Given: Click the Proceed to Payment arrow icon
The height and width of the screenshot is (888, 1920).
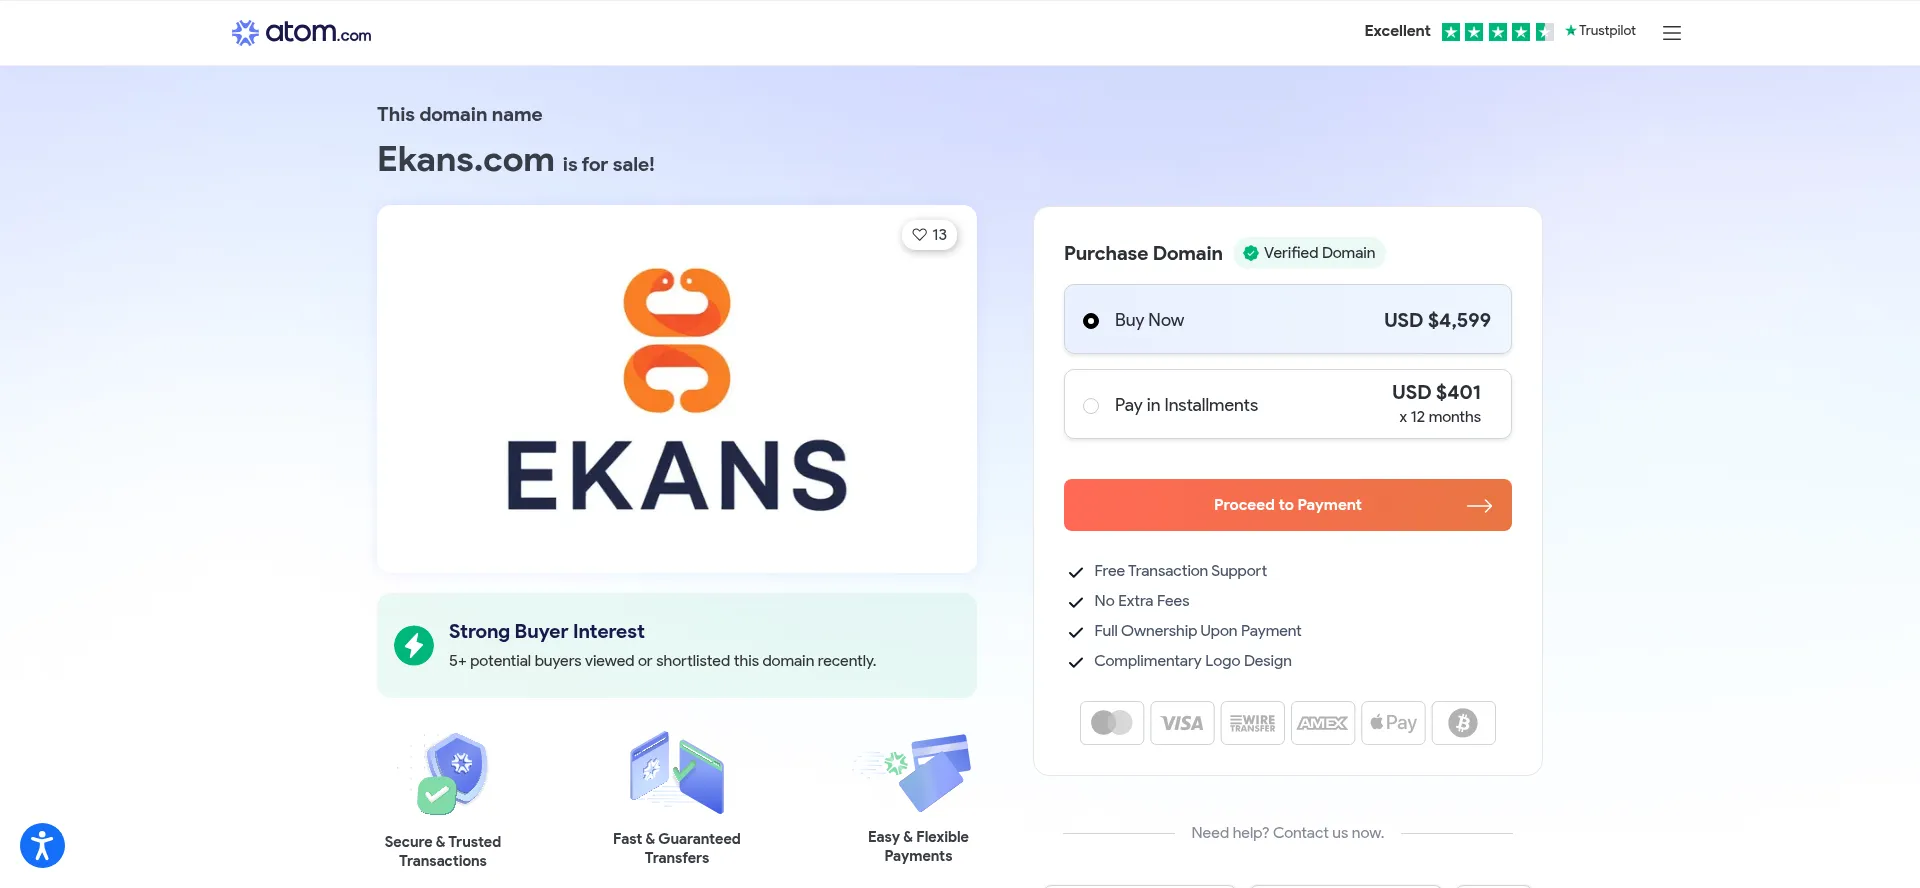Looking at the screenshot, I should click(x=1479, y=506).
